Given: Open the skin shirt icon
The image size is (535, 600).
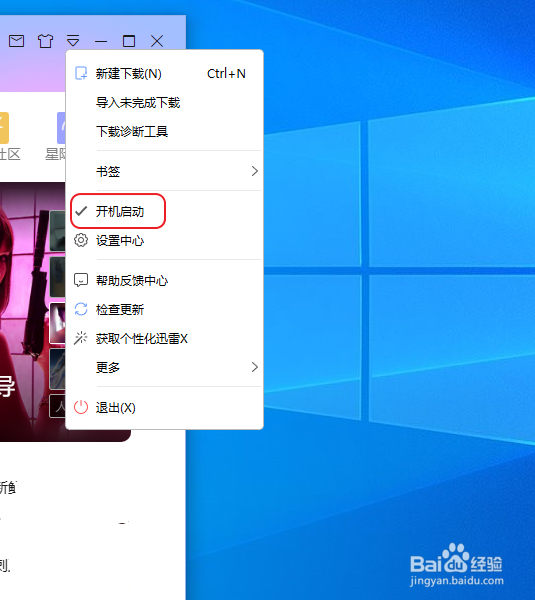Looking at the screenshot, I should [45, 41].
